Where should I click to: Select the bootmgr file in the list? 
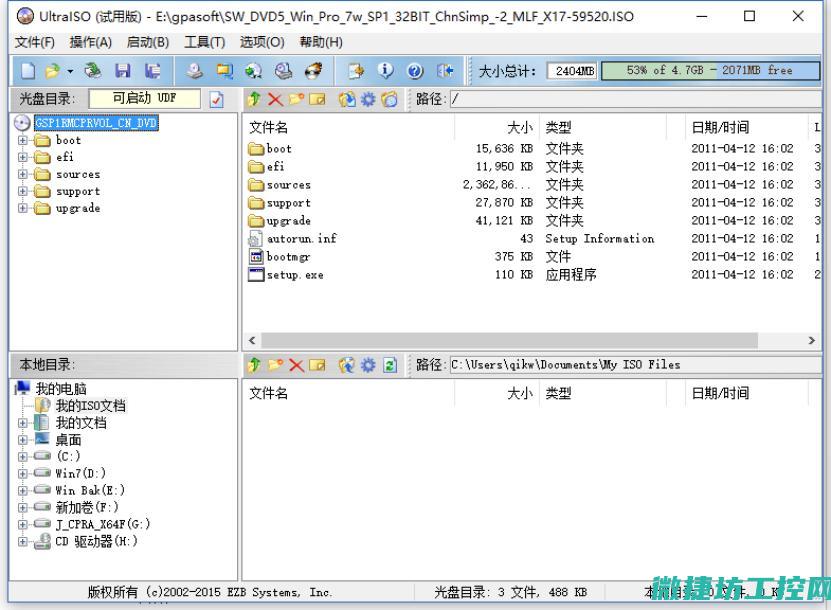click(x=288, y=257)
